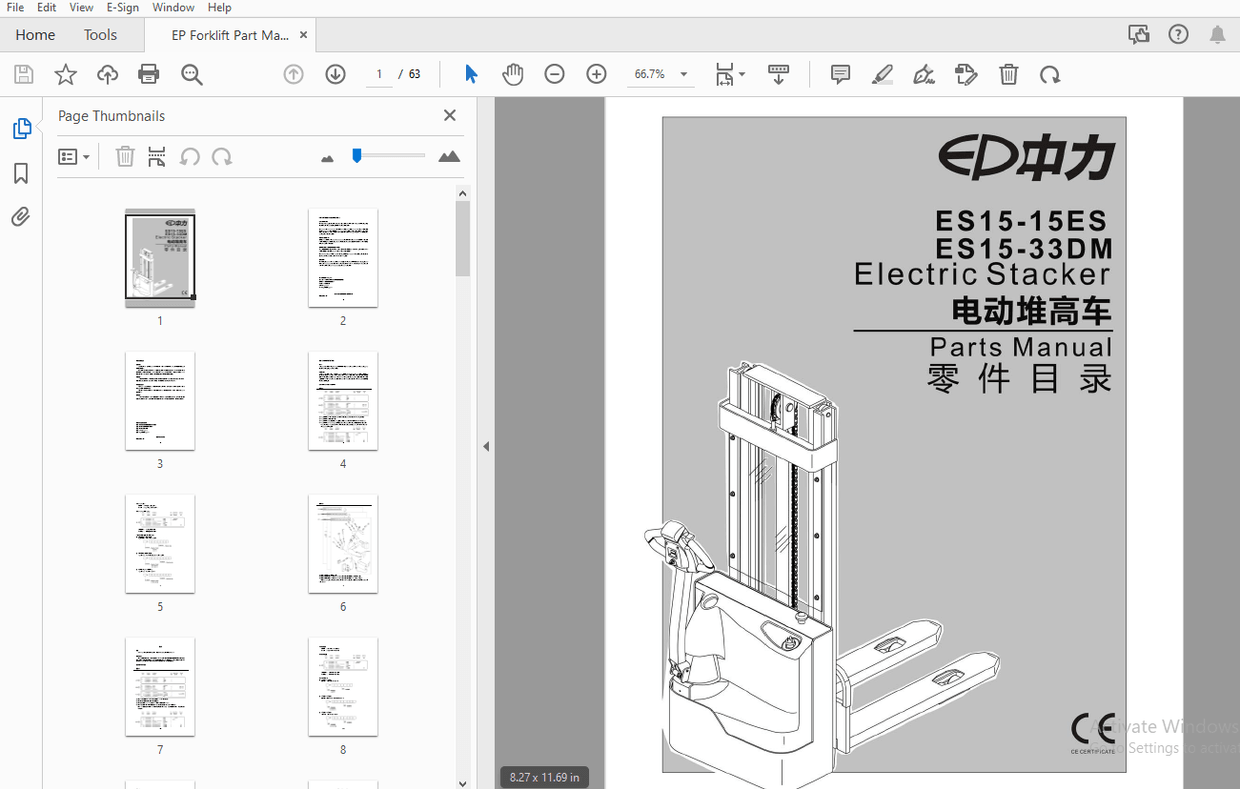Image resolution: width=1240 pixels, height=789 pixels.
Task: Close the Page Thumbnails panel
Action: [x=449, y=115]
